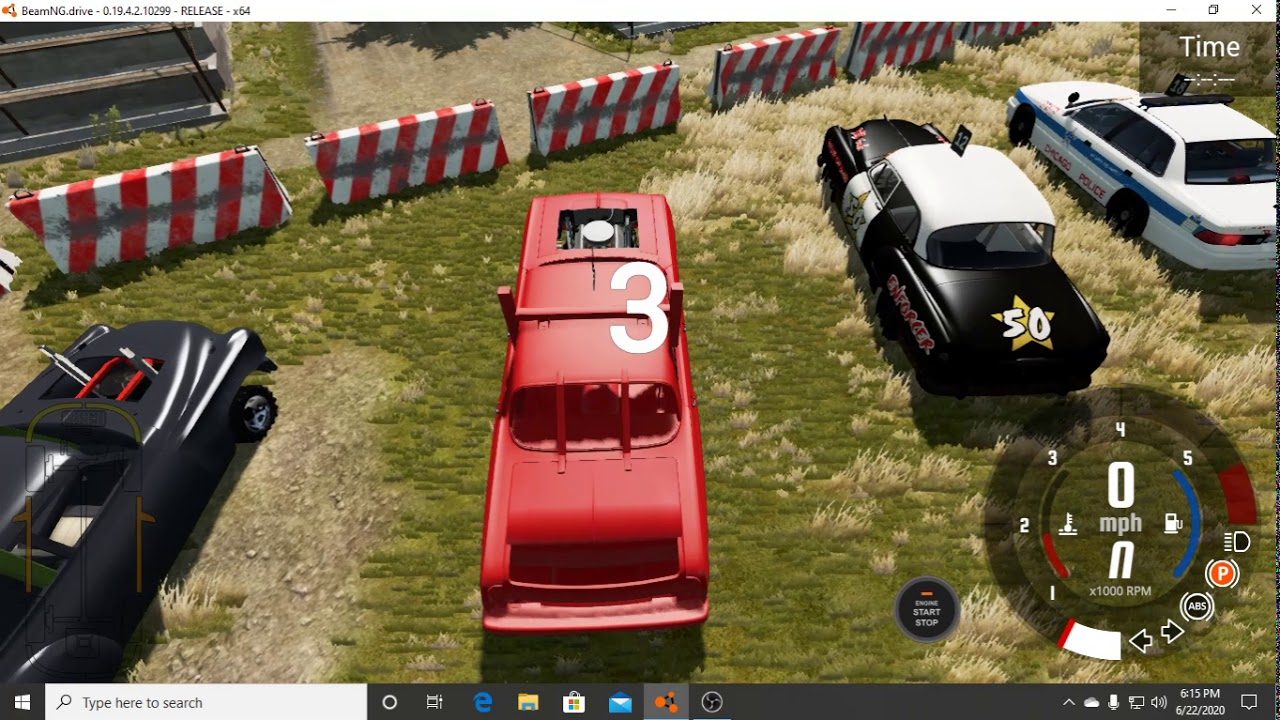Click the BeamNG.drive title bar icon
This screenshot has width=1280, height=720.
10,11
